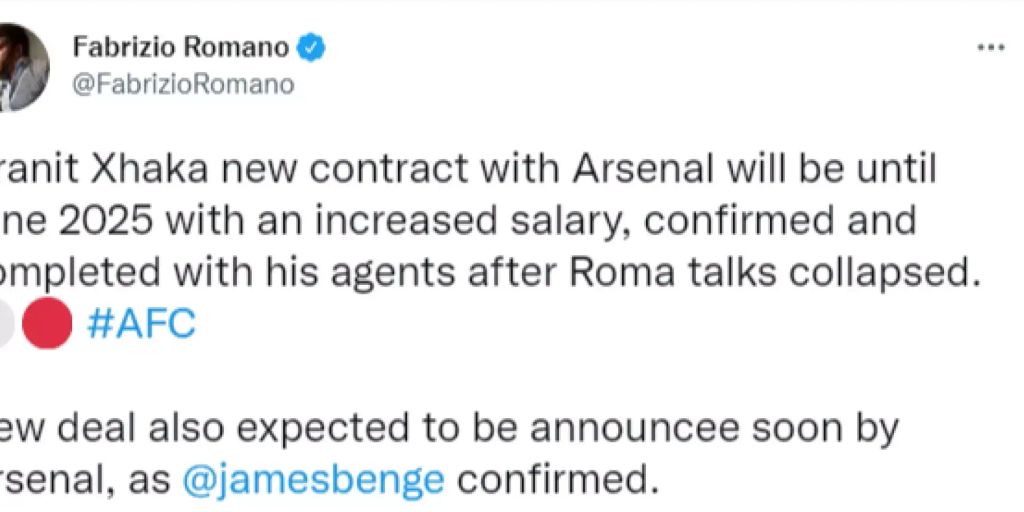Open Fabrizio Romano's profile picture
Image resolution: width=1024 pixels, height=512 pixels.
pos(22,66)
